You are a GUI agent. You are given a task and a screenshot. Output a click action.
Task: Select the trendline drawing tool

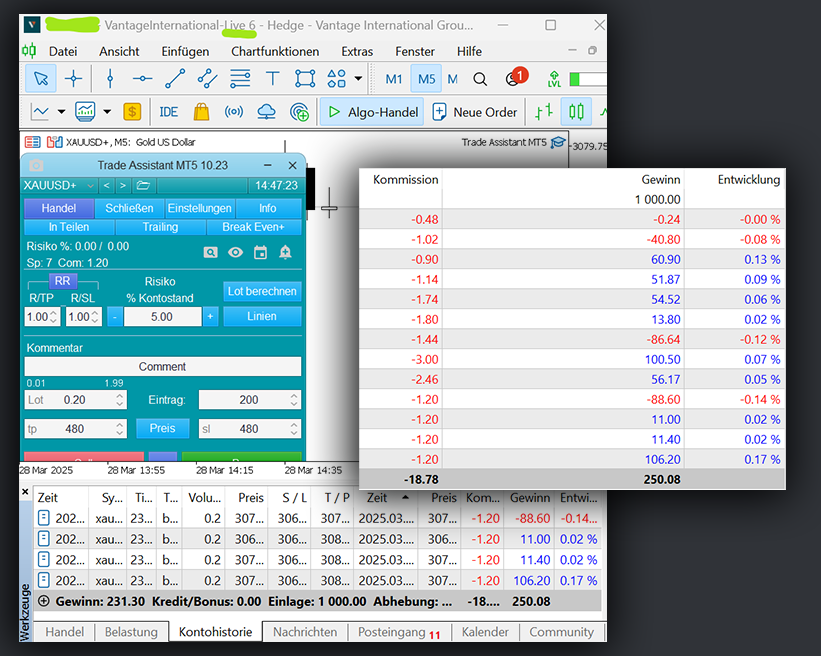click(x=175, y=79)
